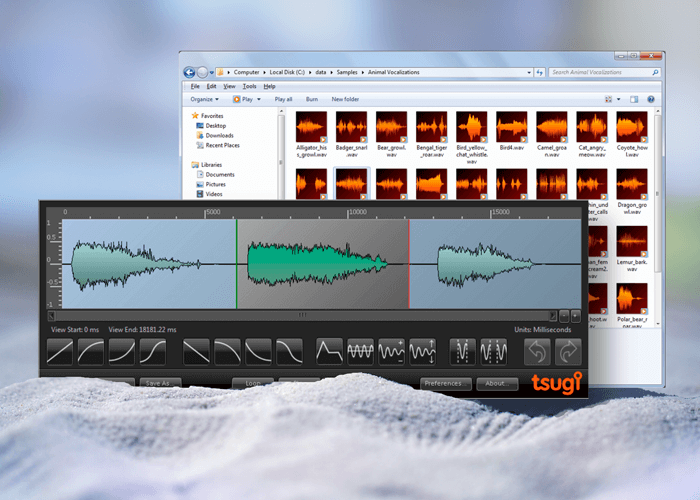Viewport: 700px width, 500px height.
Task: Expand breadcrumb arrow after Computer
Action: click(264, 72)
